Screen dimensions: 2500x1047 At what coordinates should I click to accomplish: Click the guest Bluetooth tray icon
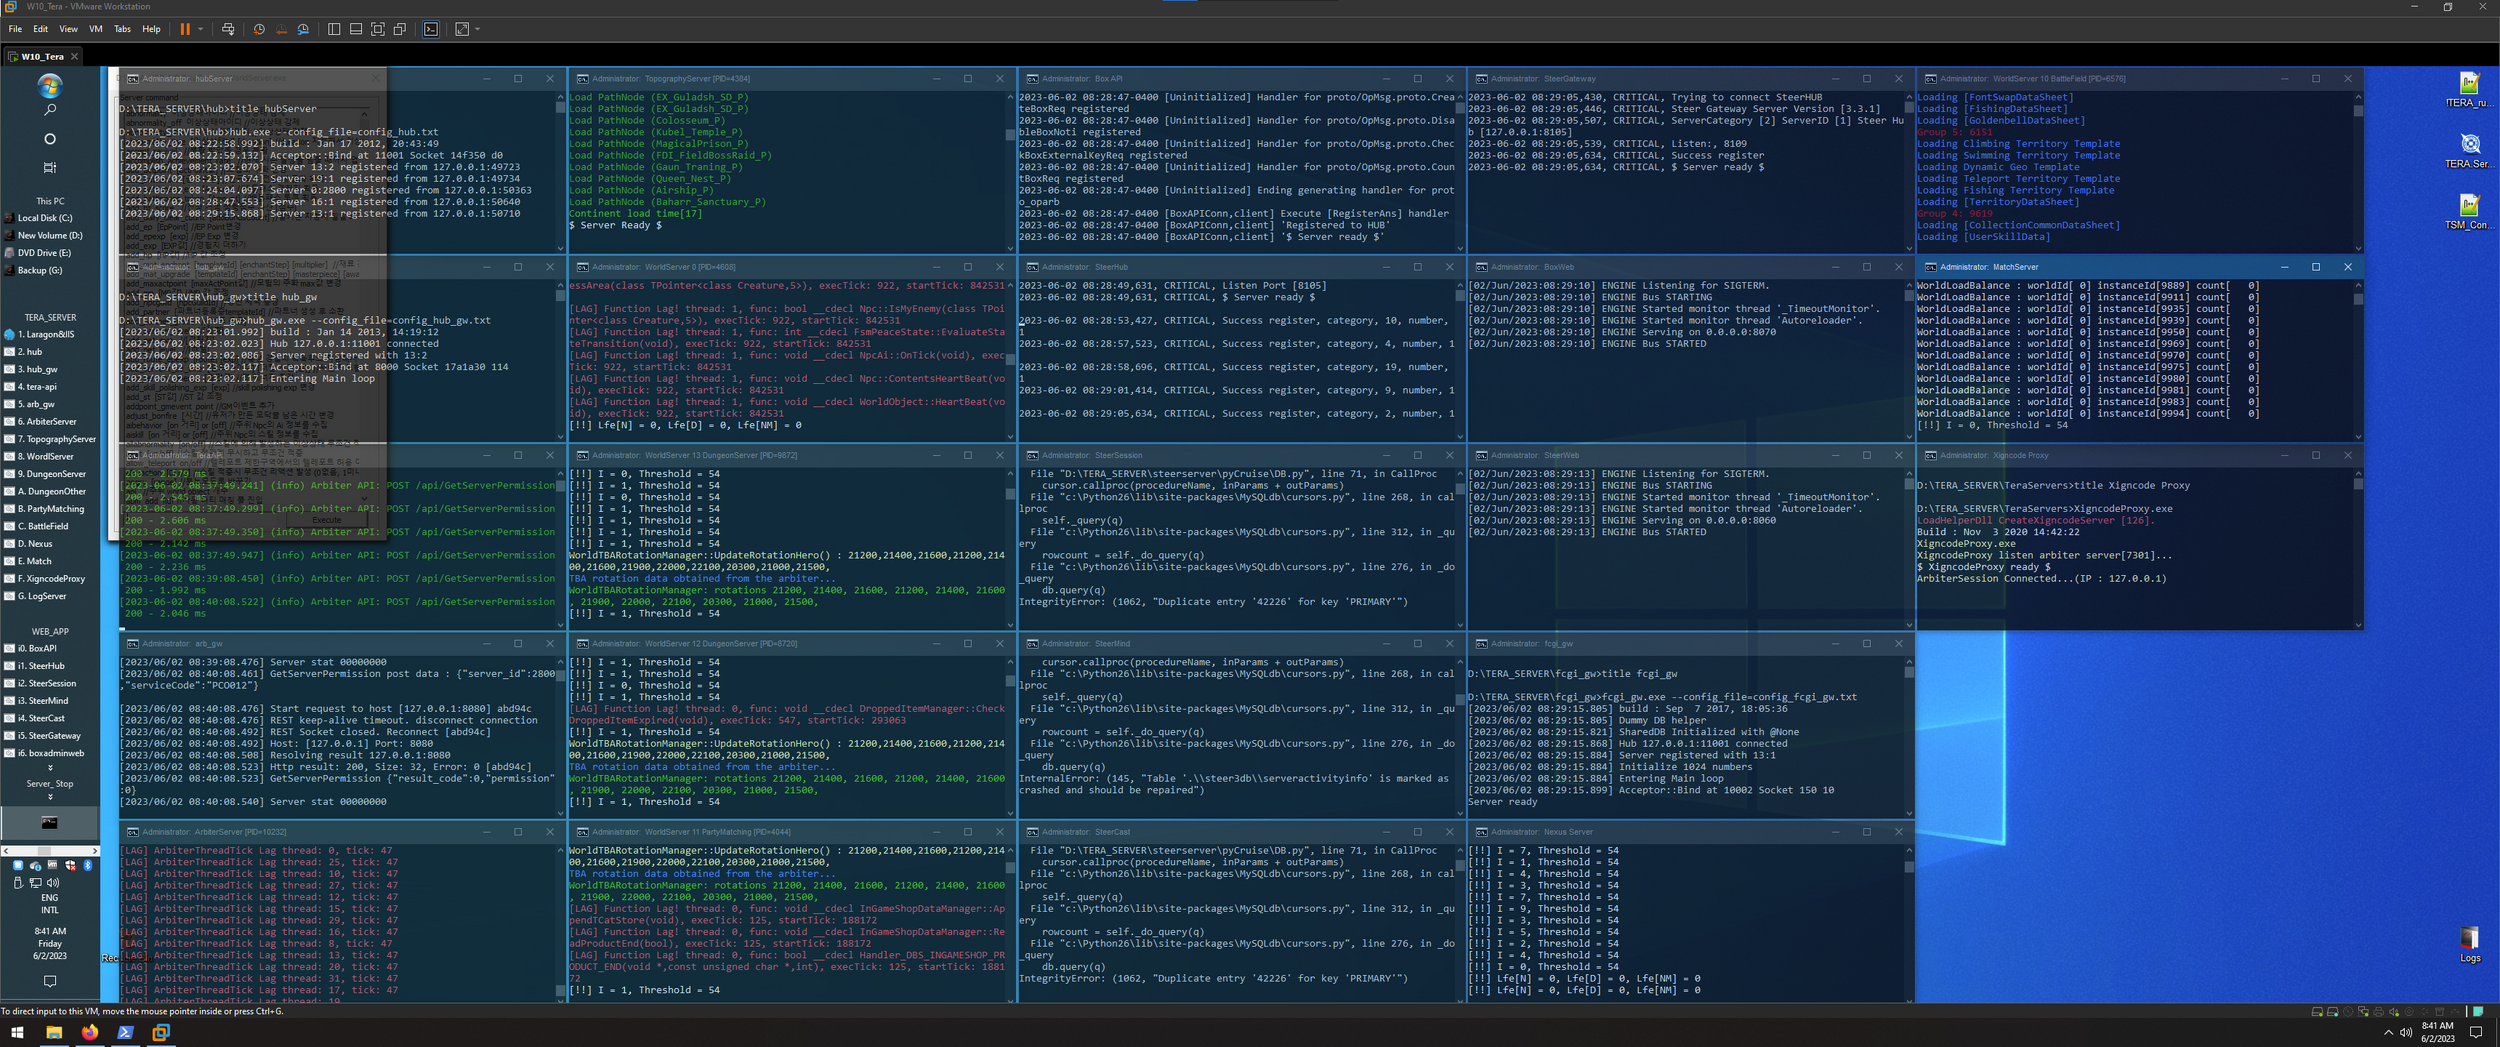coord(88,866)
